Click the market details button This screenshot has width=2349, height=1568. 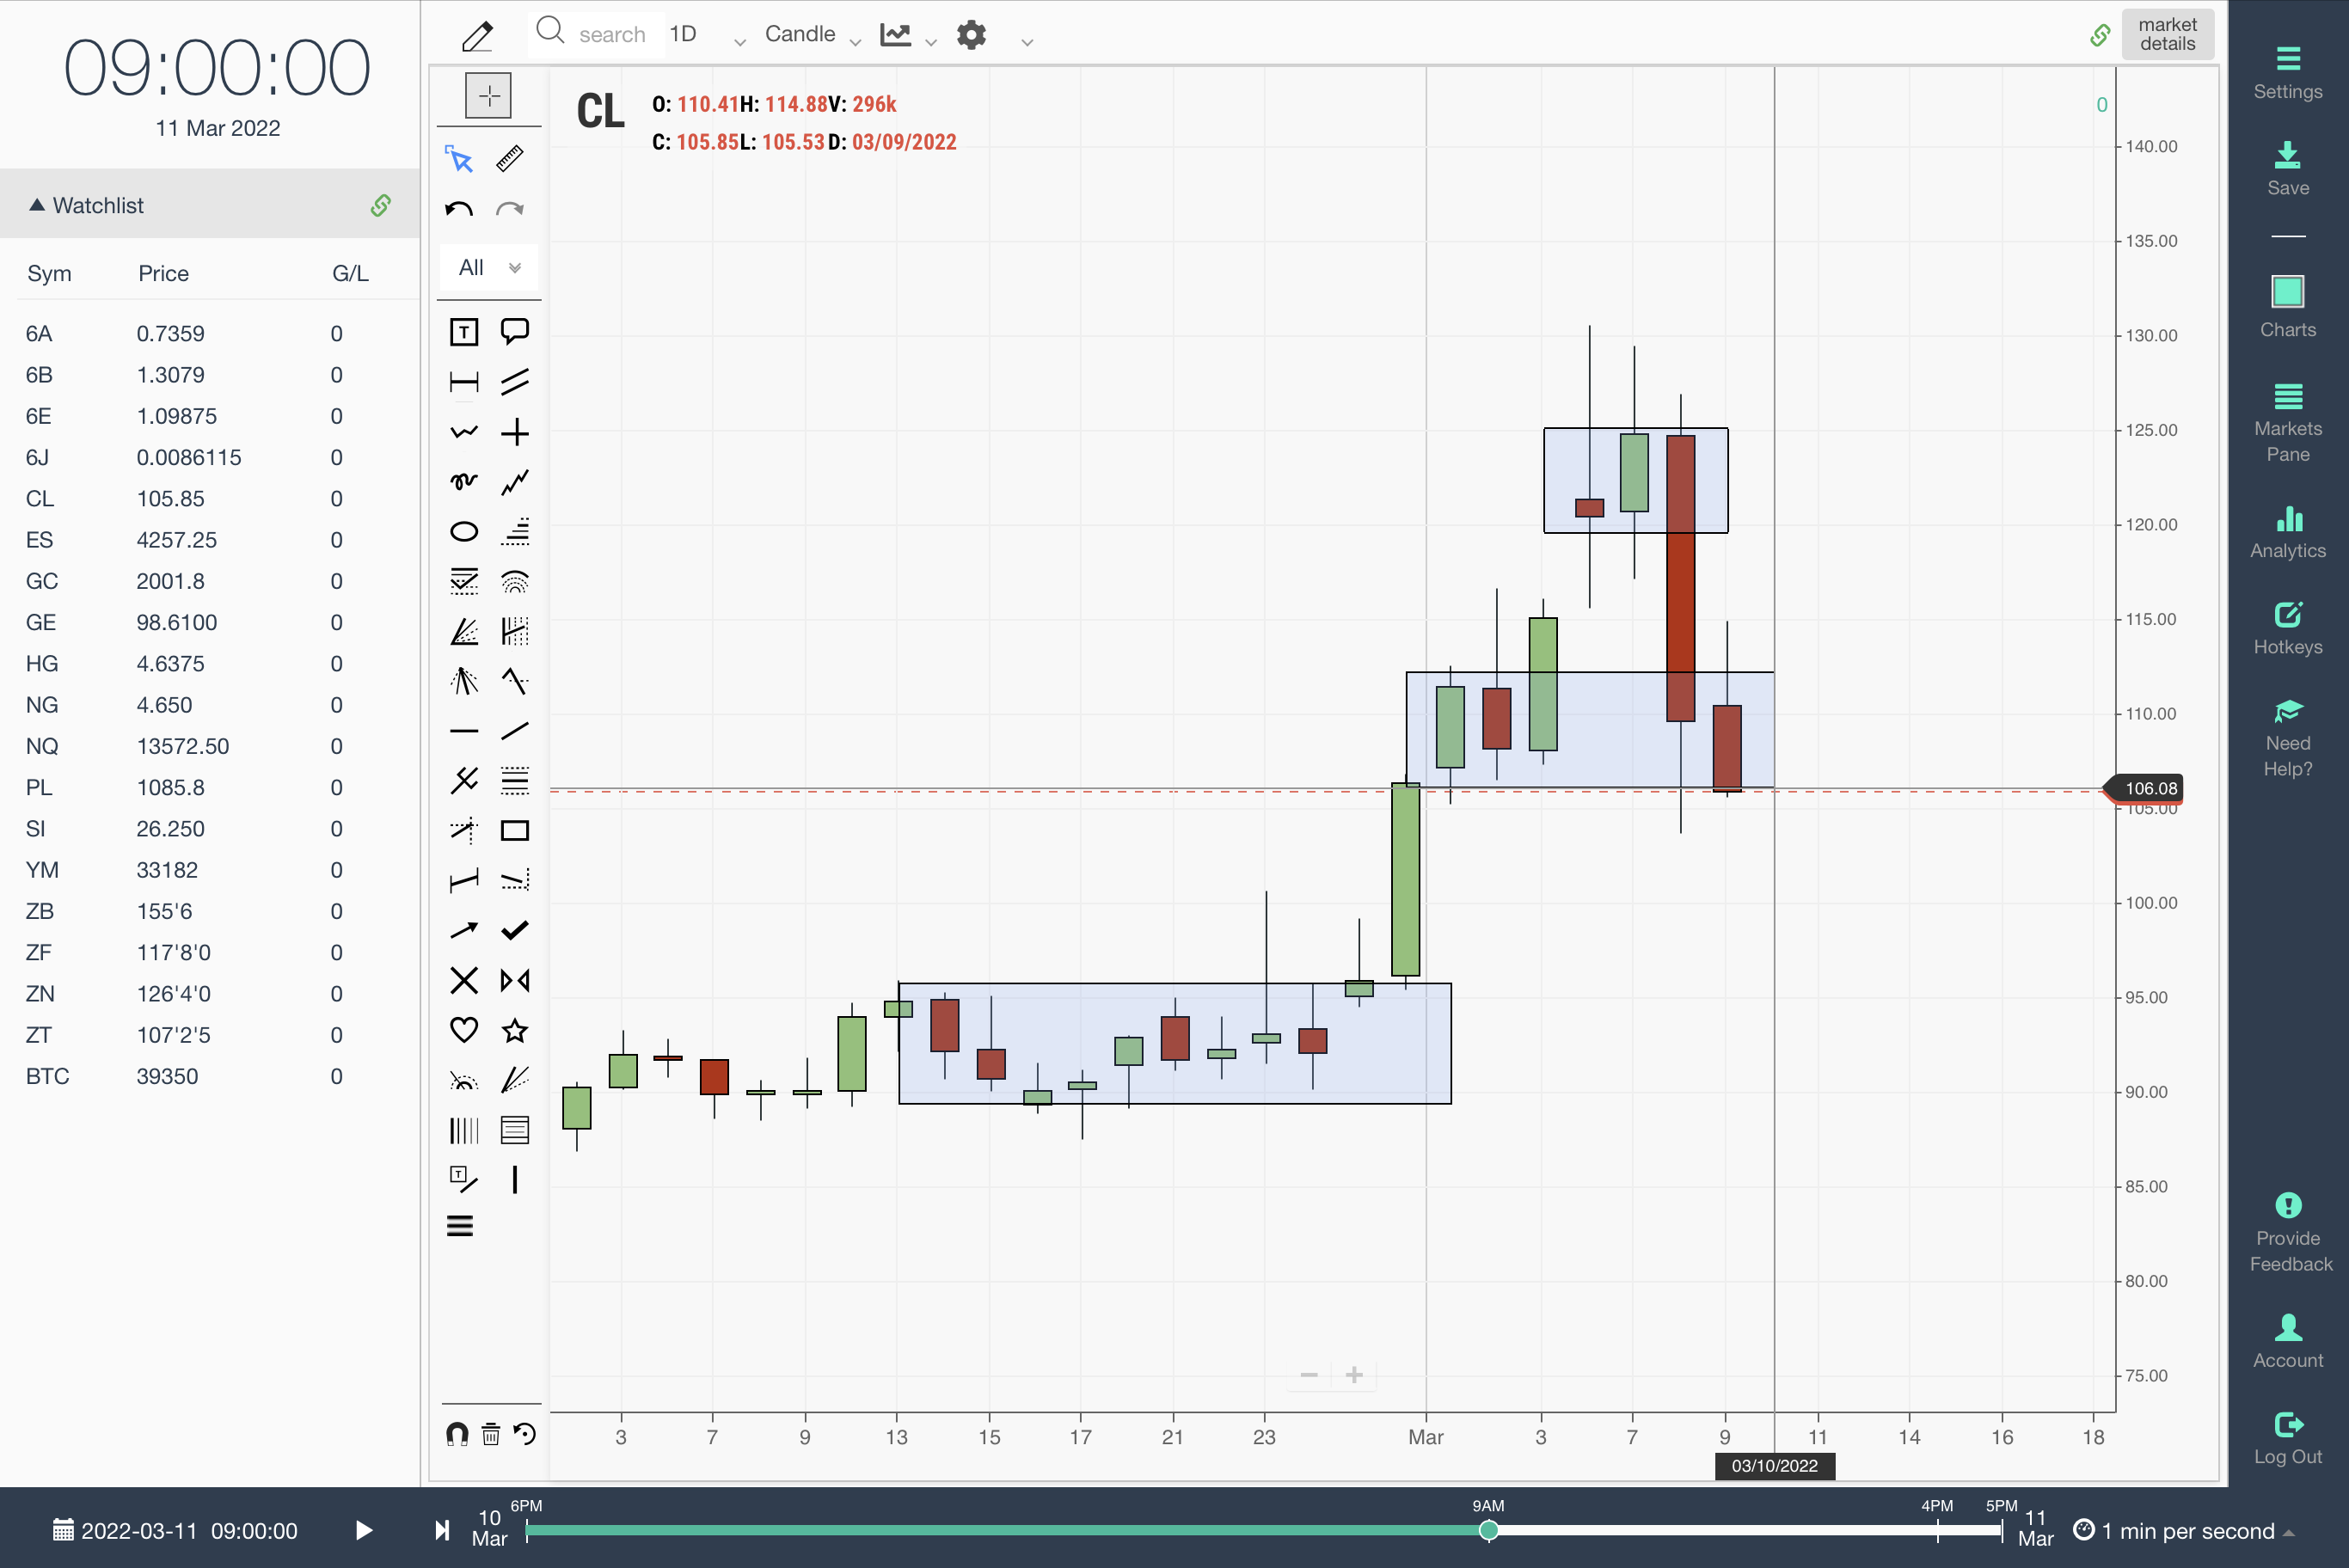click(2167, 34)
